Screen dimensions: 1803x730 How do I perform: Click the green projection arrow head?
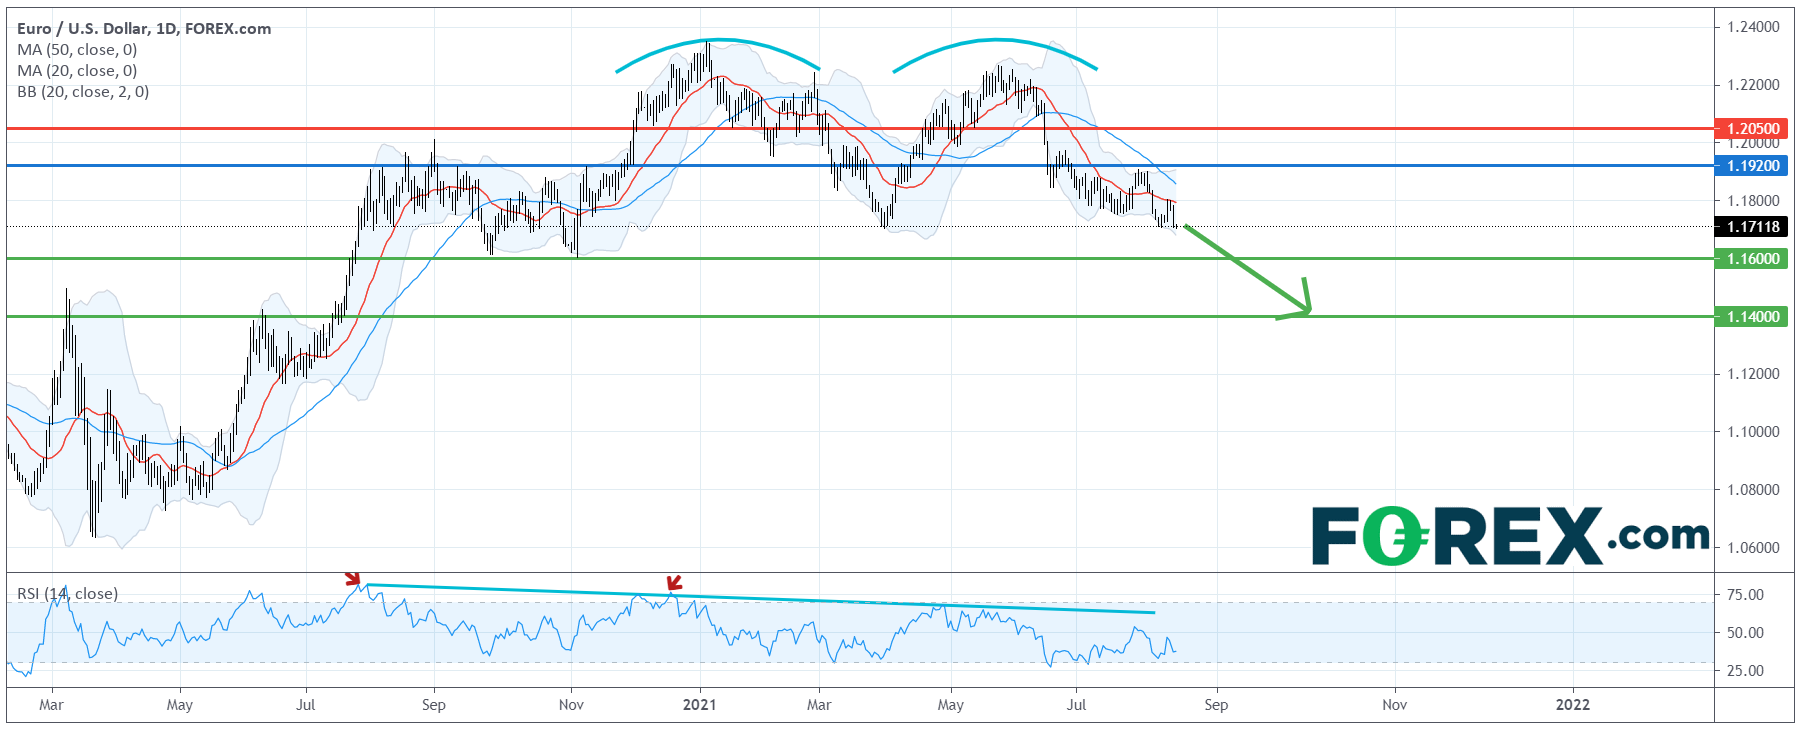[1300, 306]
